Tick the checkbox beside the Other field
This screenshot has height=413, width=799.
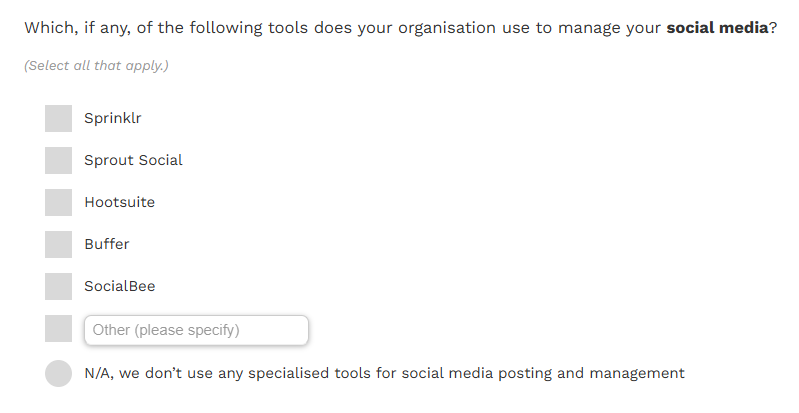click(58, 328)
